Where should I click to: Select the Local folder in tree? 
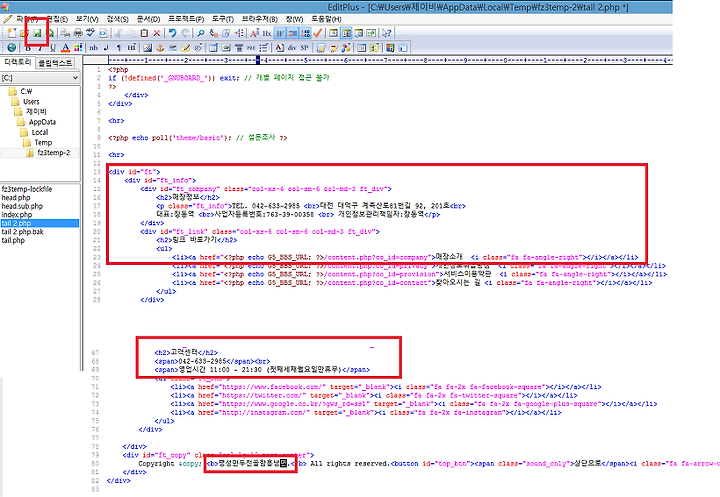(34, 132)
